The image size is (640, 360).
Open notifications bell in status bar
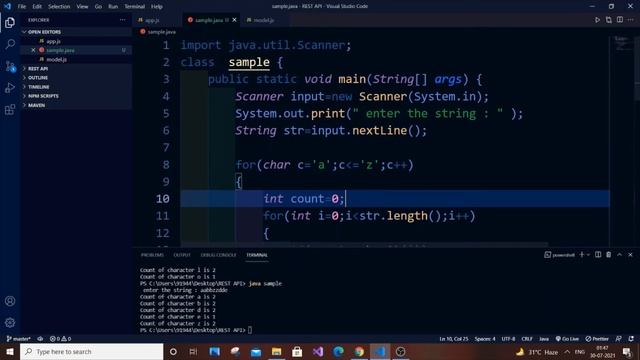point(631,339)
